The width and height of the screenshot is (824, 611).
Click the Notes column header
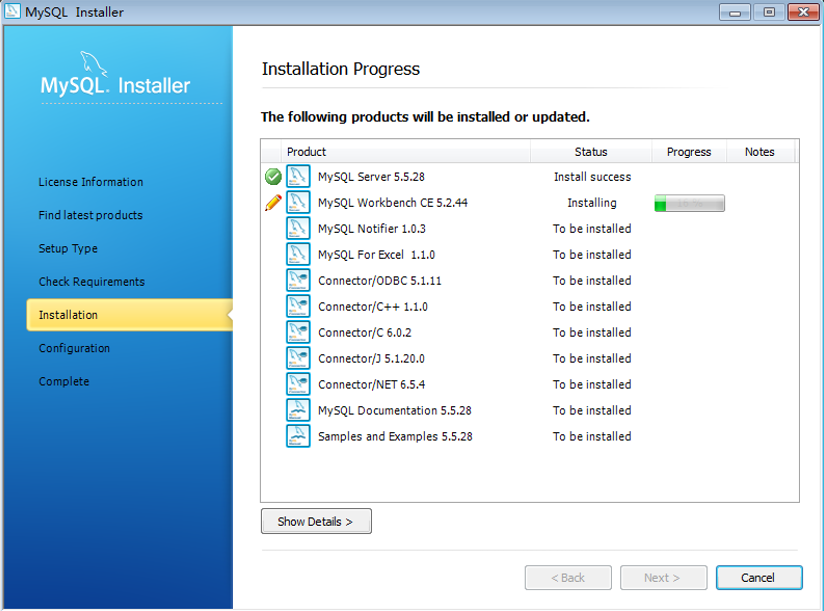pyautogui.click(x=760, y=152)
